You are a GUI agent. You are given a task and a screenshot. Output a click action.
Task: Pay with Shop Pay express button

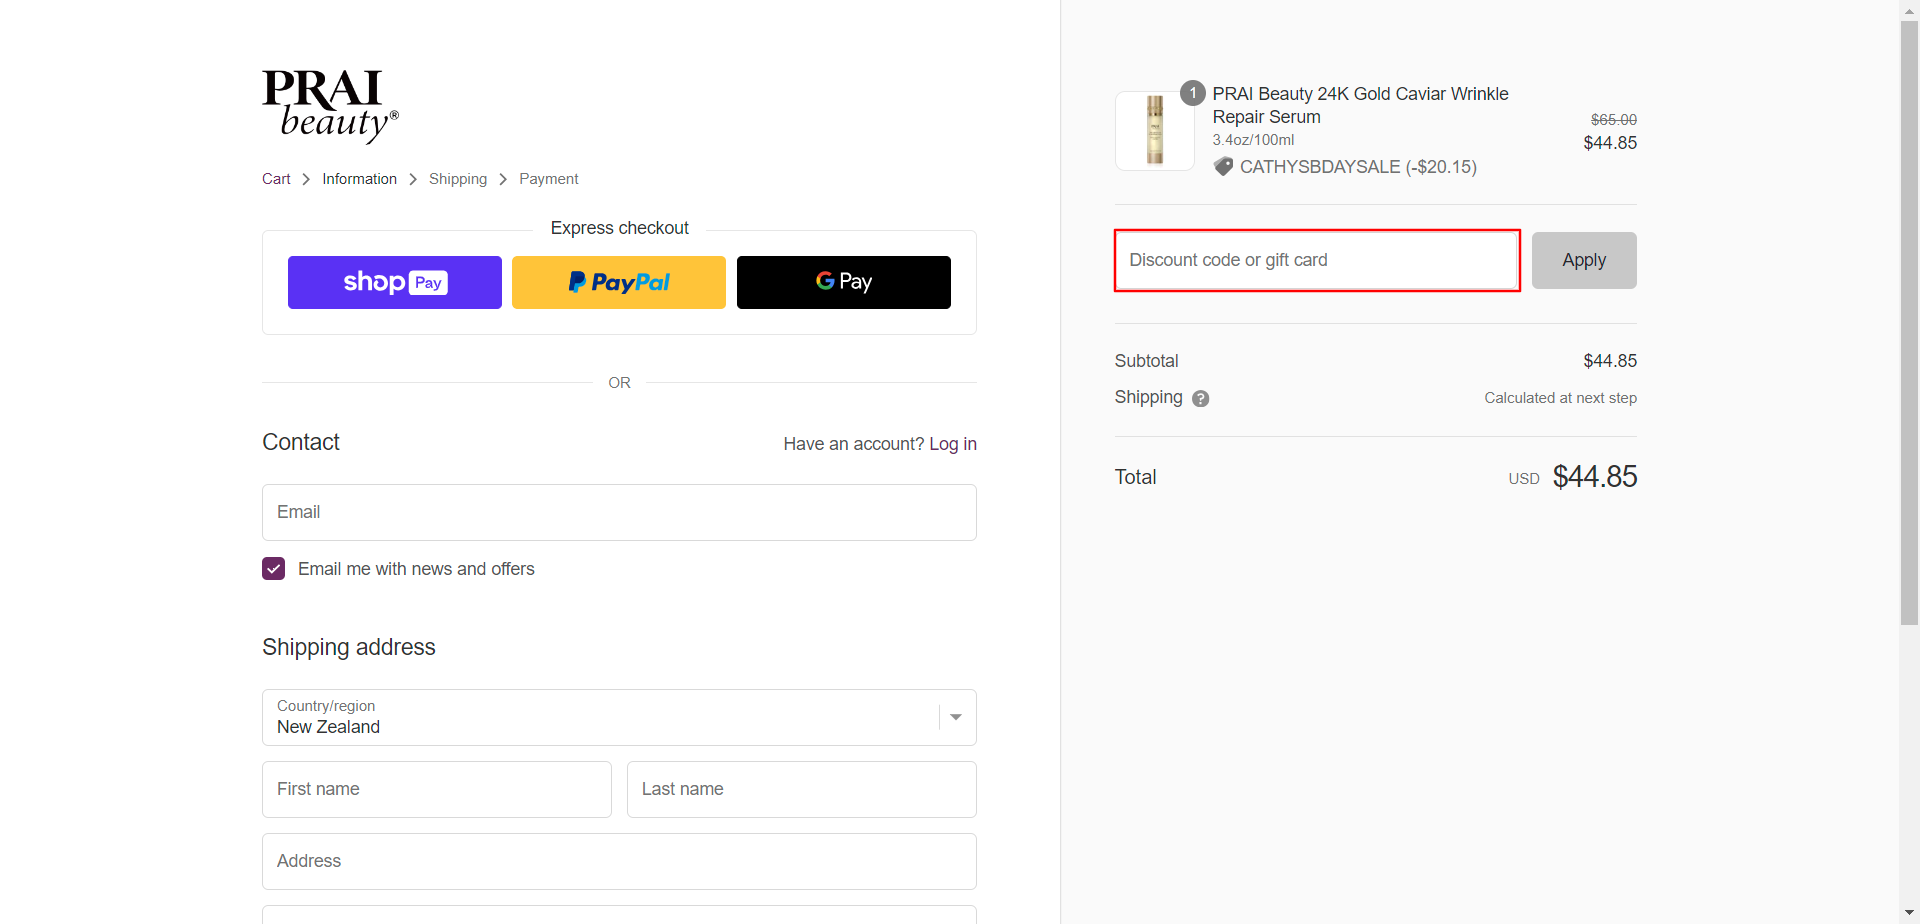point(394,283)
